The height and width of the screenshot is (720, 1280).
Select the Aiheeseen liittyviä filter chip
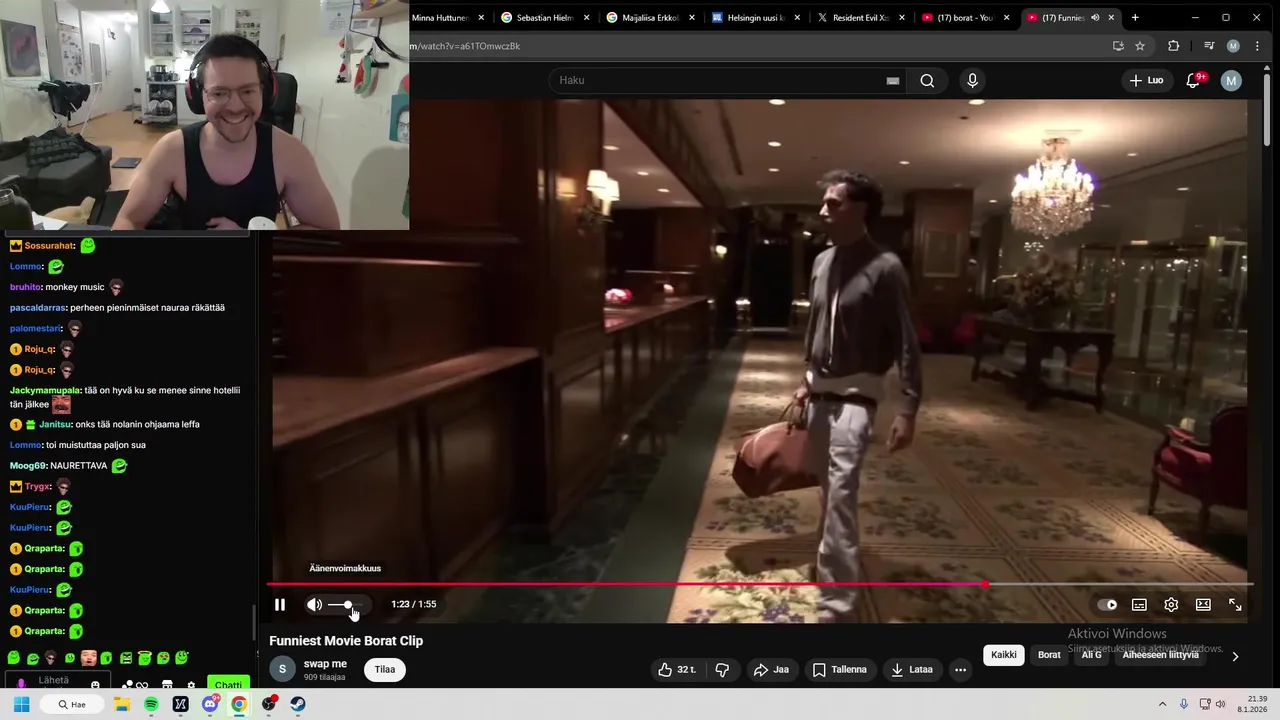coord(1160,655)
